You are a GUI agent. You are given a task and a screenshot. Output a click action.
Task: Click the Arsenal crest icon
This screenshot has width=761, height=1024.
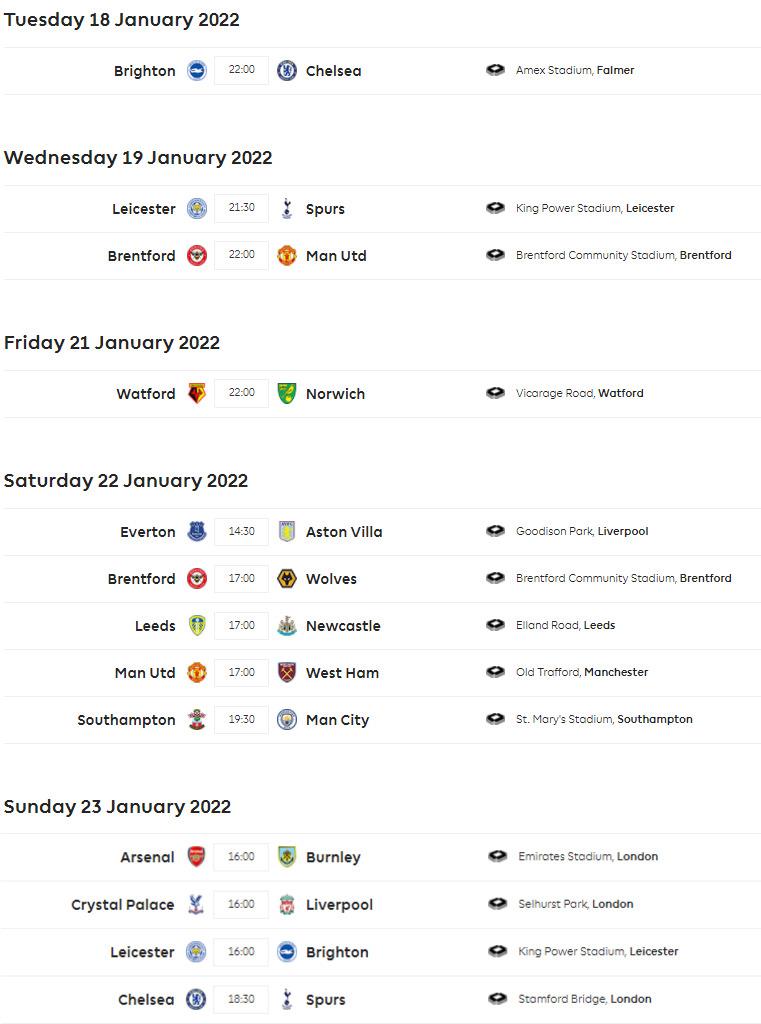197,857
